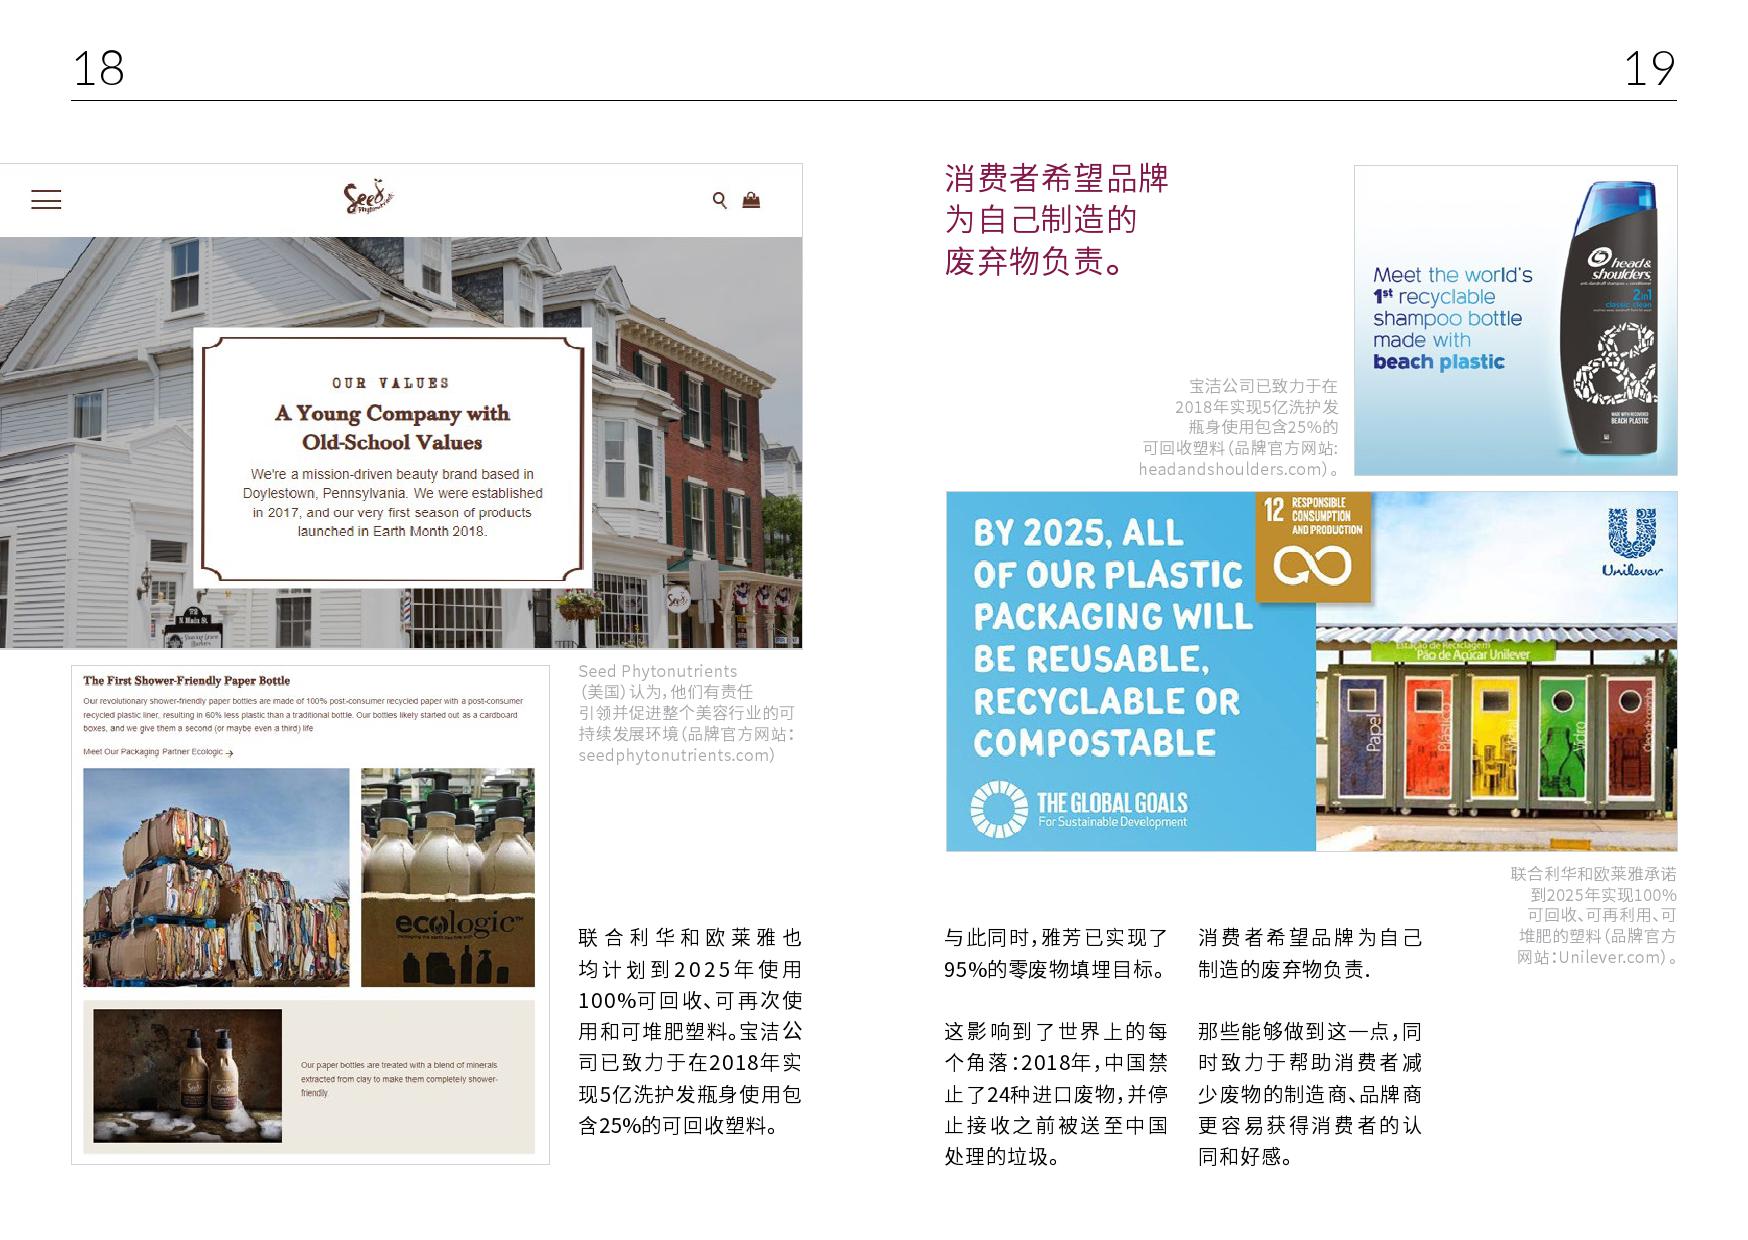Click 'THE GLOBAL GOALS' text
This screenshot has height=1240, width=1748.
[x=1112, y=802]
